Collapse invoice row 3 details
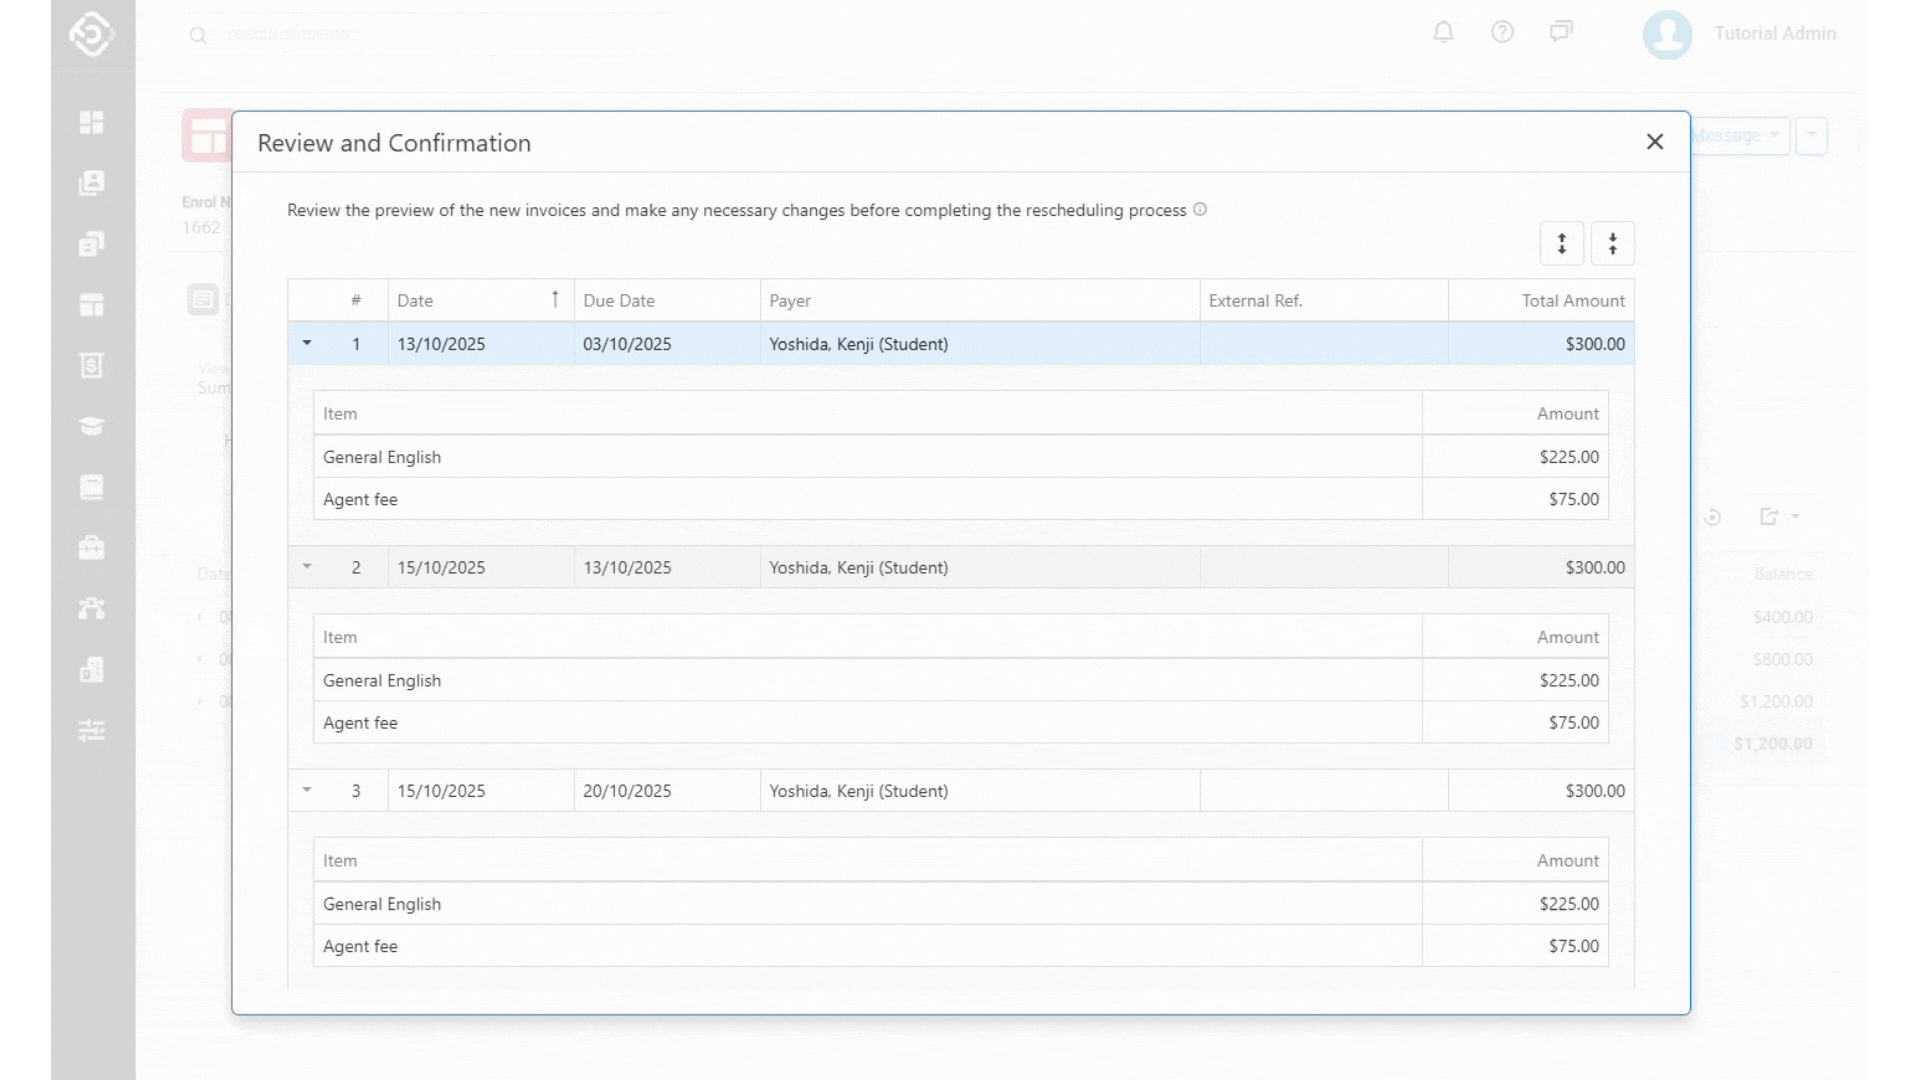The image size is (1920, 1080). pos(307,790)
